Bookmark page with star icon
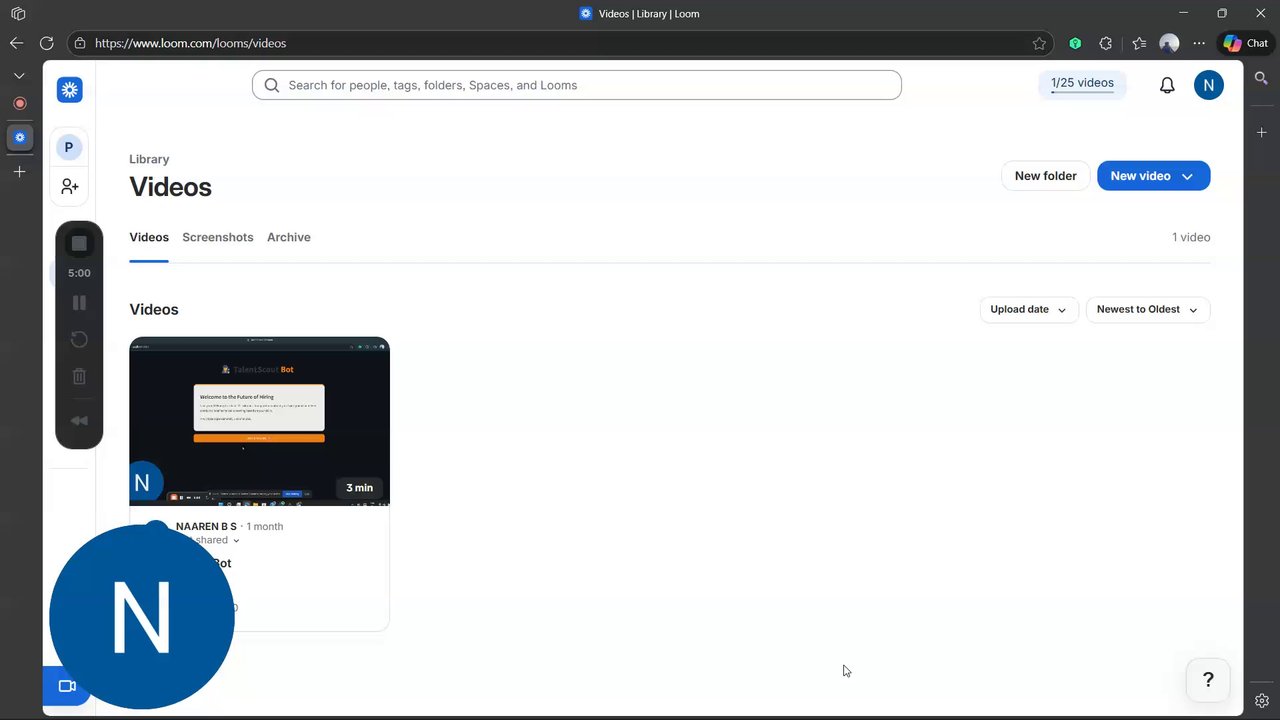This screenshot has height=720, width=1280. [1039, 43]
